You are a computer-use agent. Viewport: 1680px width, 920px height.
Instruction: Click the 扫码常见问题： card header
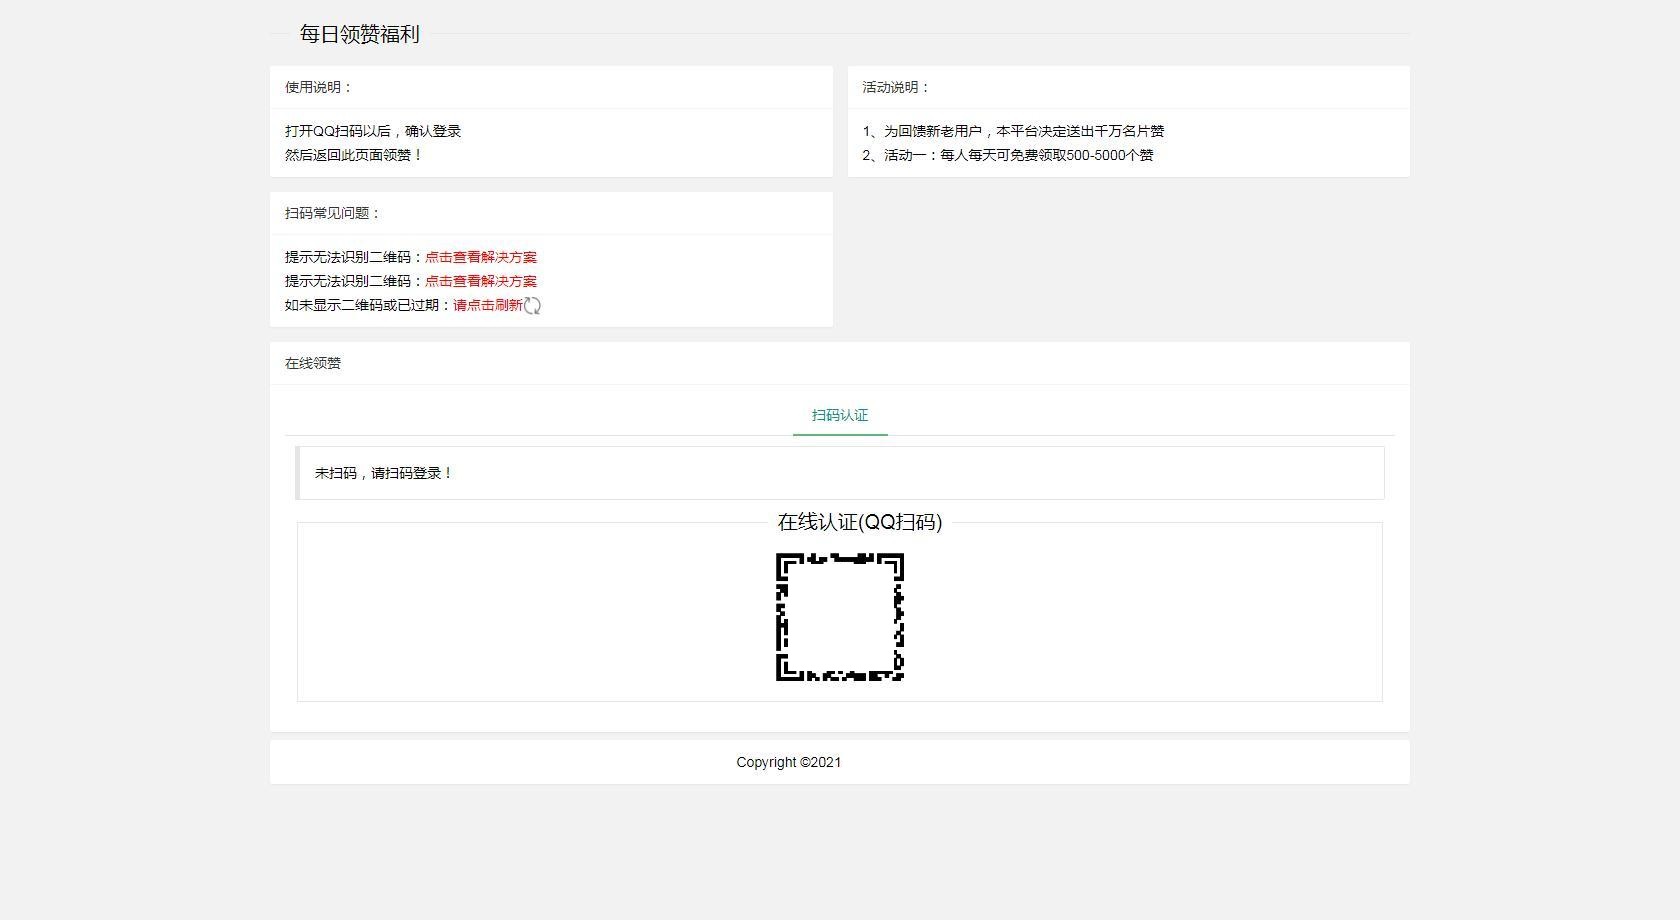(551, 213)
